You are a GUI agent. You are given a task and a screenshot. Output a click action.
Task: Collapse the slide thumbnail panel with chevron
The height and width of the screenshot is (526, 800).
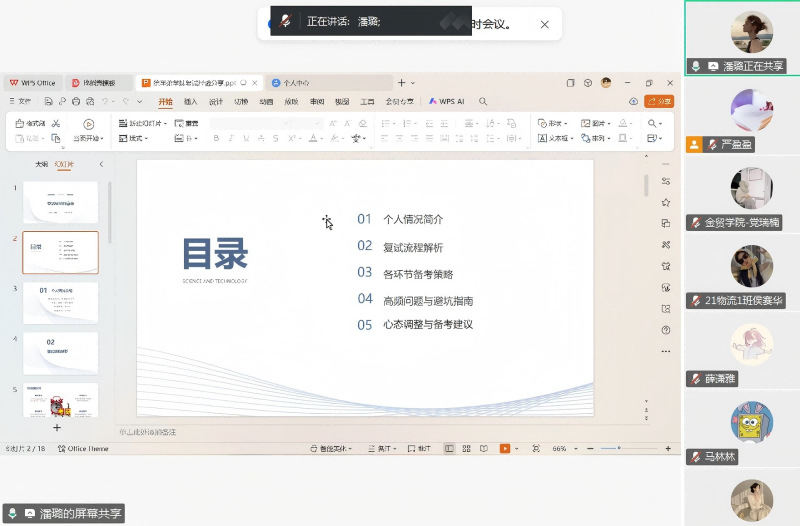(101, 164)
